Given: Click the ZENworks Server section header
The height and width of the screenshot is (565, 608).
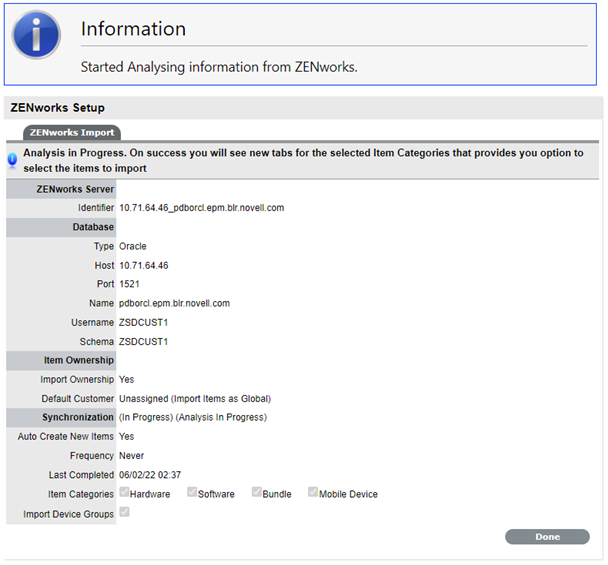Looking at the screenshot, I should point(61,189).
